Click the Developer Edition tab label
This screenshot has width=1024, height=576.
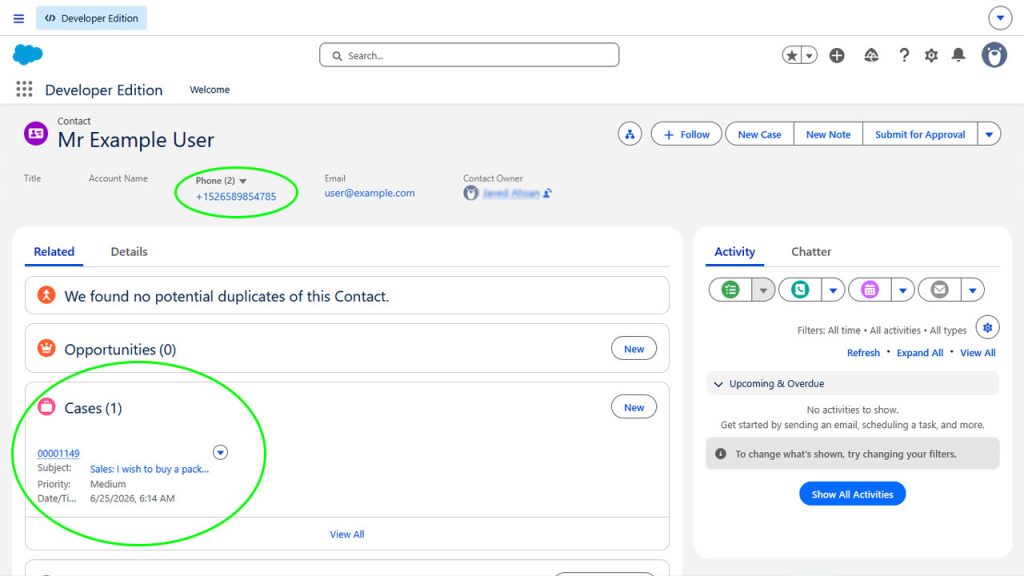(x=91, y=18)
